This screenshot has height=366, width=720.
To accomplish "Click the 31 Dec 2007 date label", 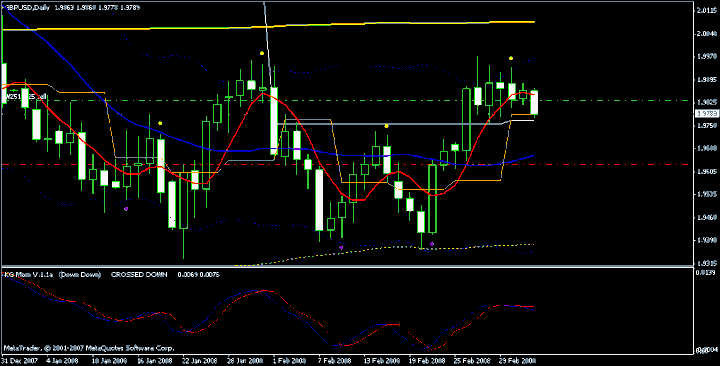I will point(19,360).
